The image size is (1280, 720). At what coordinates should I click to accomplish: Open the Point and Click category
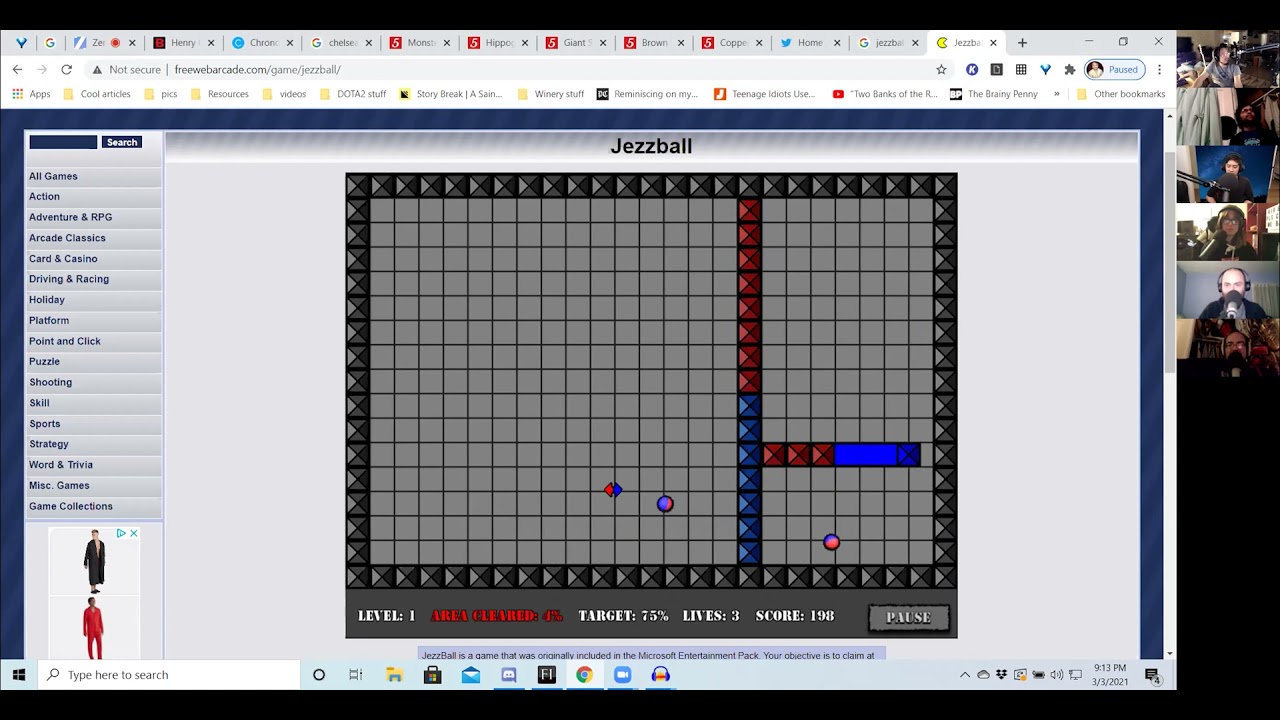click(94, 341)
